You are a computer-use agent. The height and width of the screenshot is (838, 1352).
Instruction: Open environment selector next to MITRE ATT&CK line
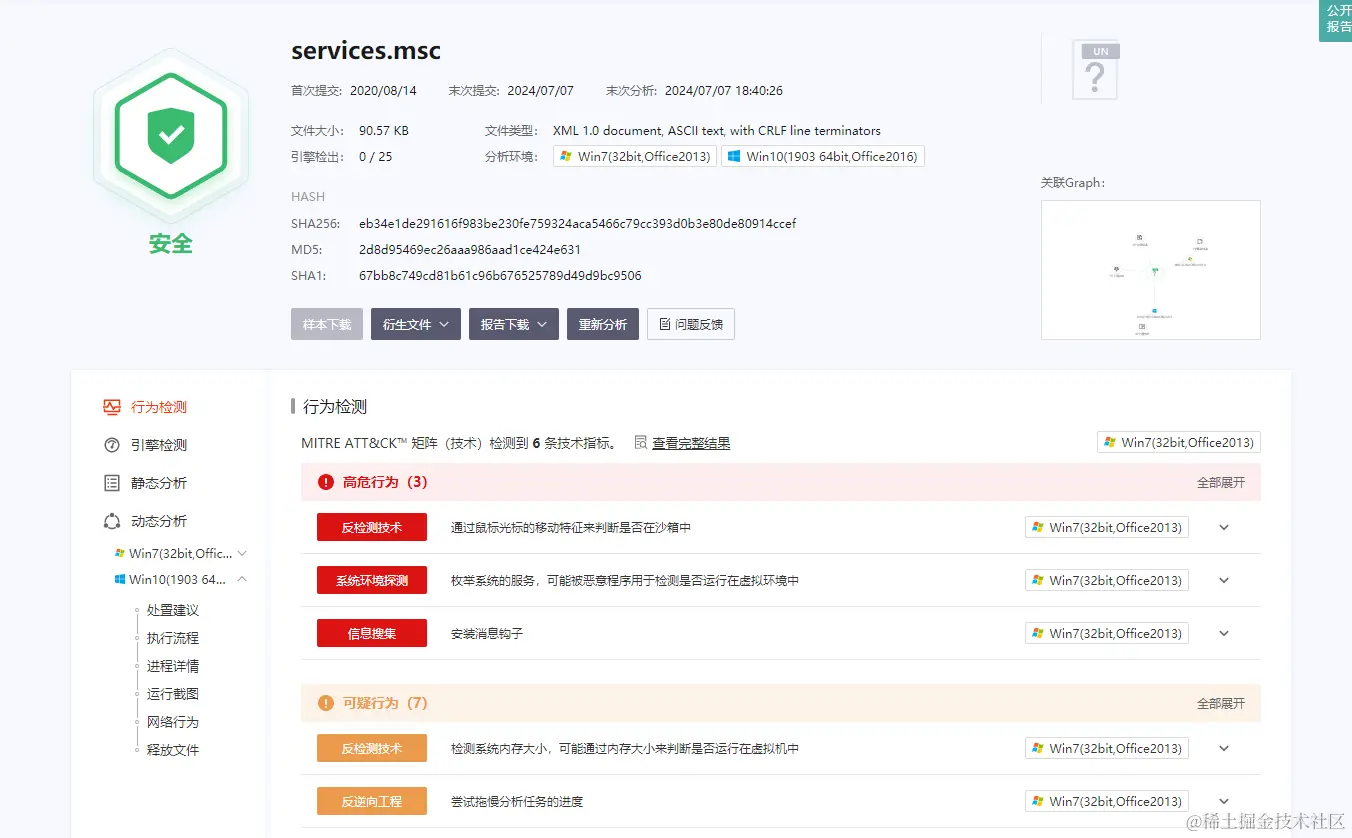(x=1179, y=442)
